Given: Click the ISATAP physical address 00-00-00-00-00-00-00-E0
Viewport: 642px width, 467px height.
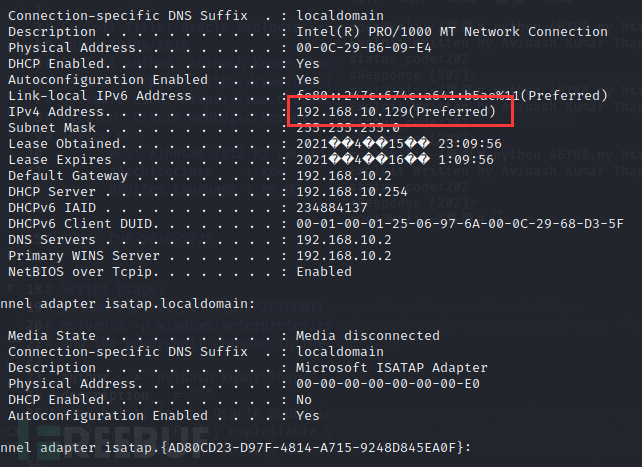Looking at the screenshot, I should (388, 384).
